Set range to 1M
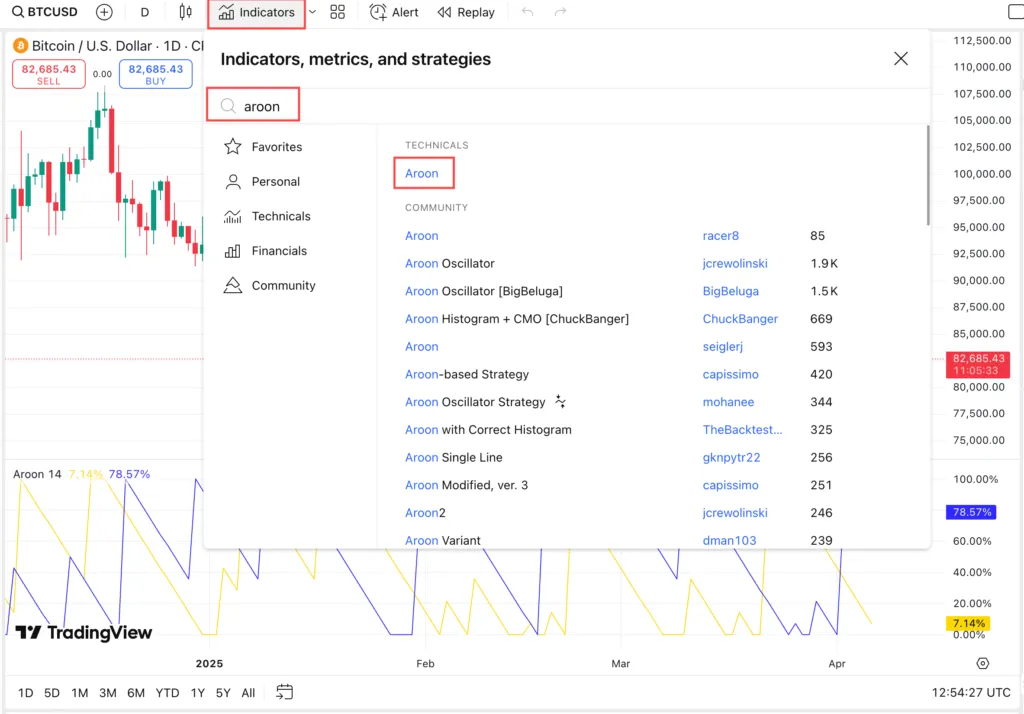Screen dimensions: 1024x714 tap(80, 693)
